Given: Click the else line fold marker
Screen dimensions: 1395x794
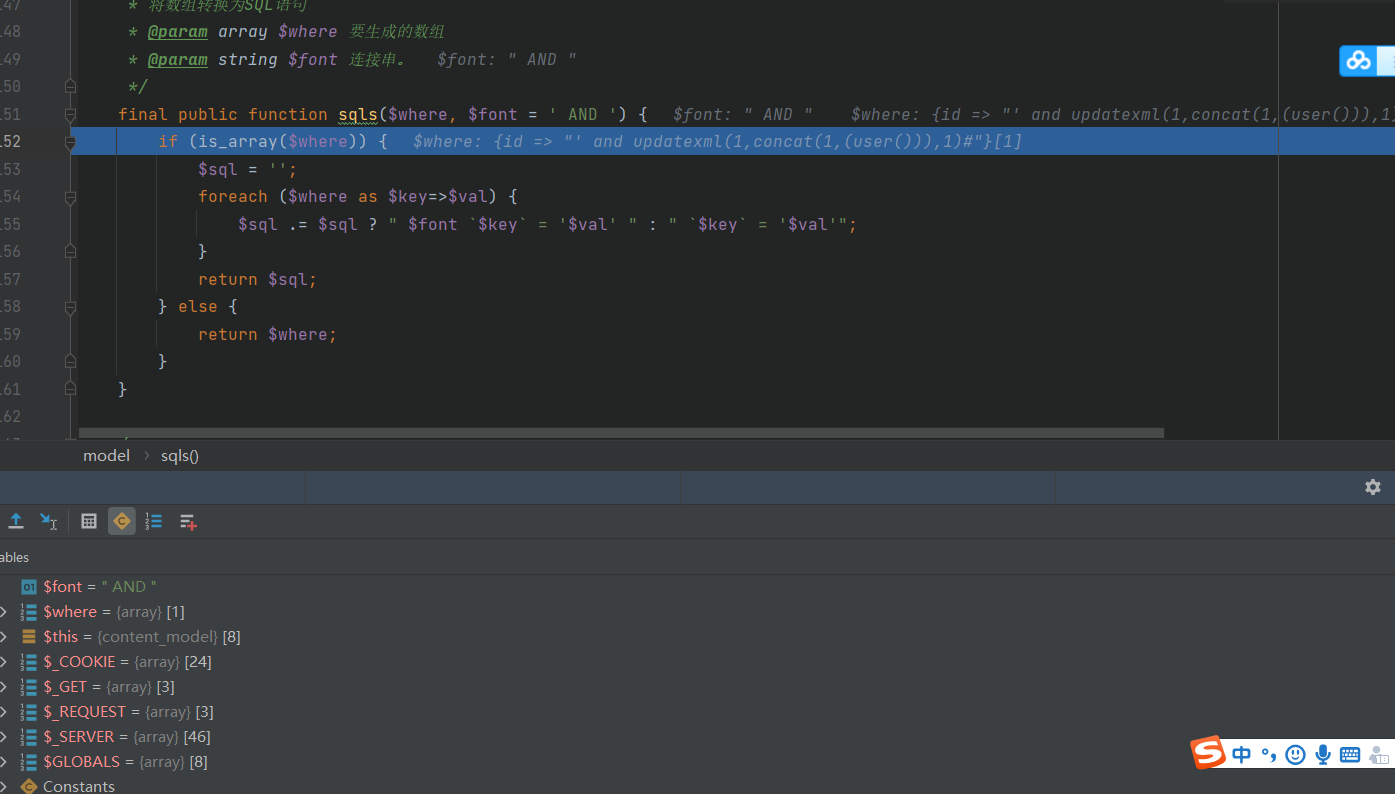Looking at the screenshot, I should [70, 307].
